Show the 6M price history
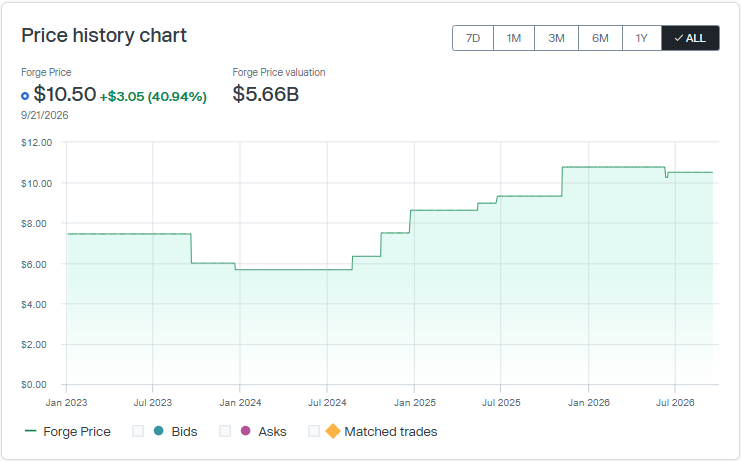 pyautogui.click(x=601, y=38)
